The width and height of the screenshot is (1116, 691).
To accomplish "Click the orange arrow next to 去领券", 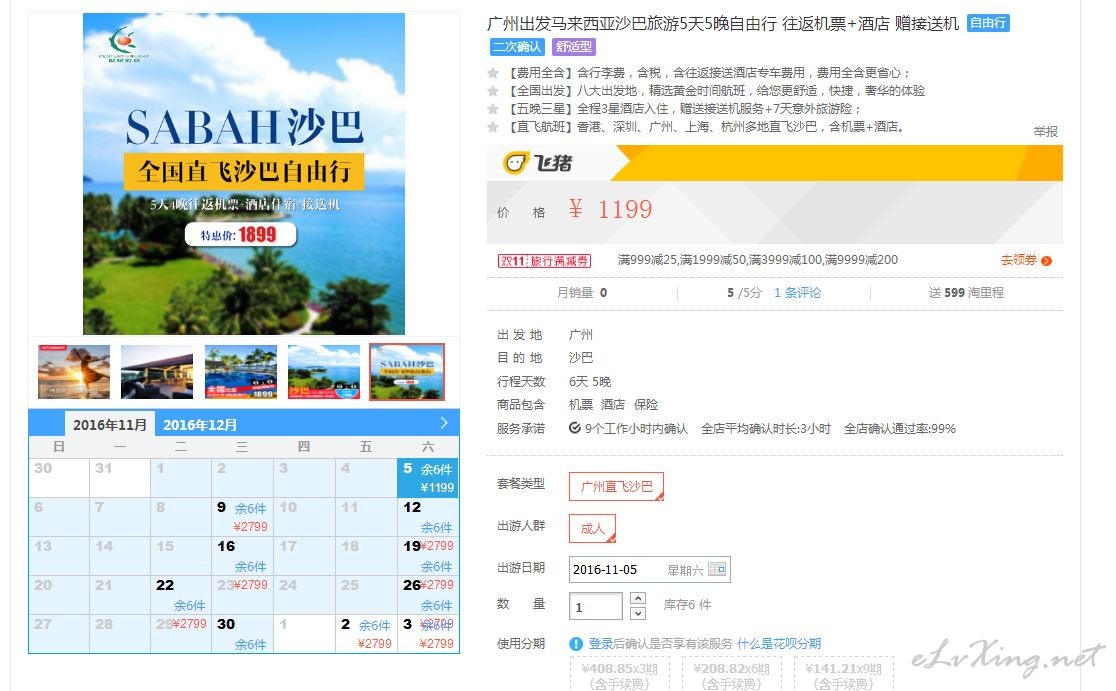I will click(1046, 260).
